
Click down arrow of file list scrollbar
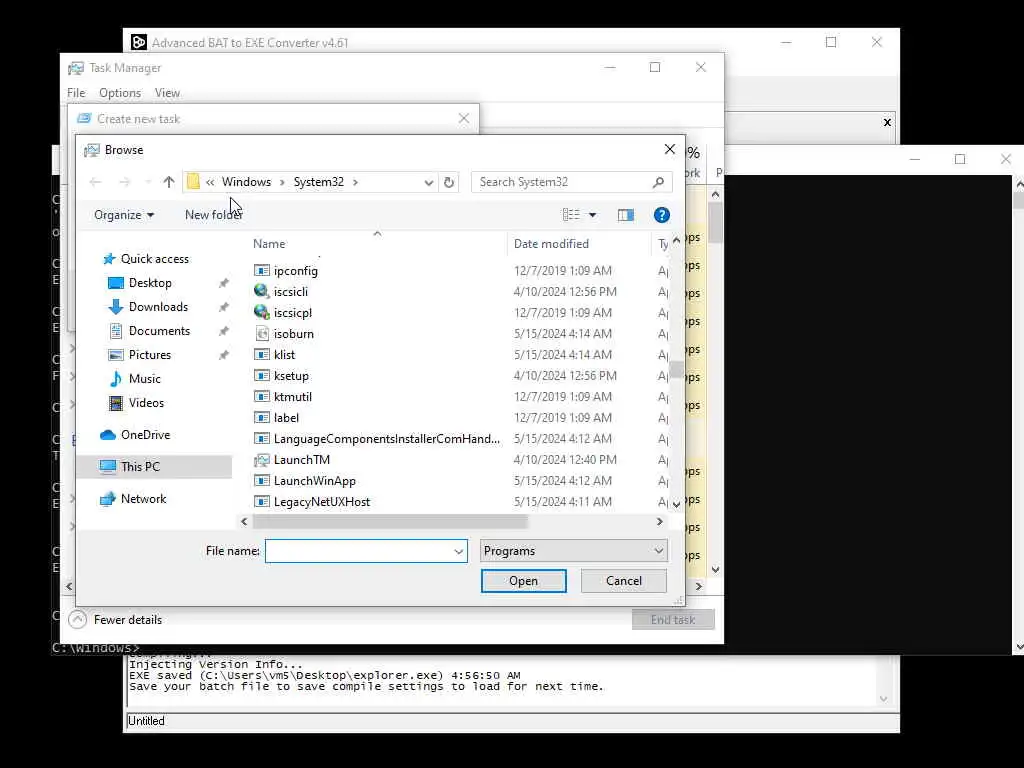point(677,504)
